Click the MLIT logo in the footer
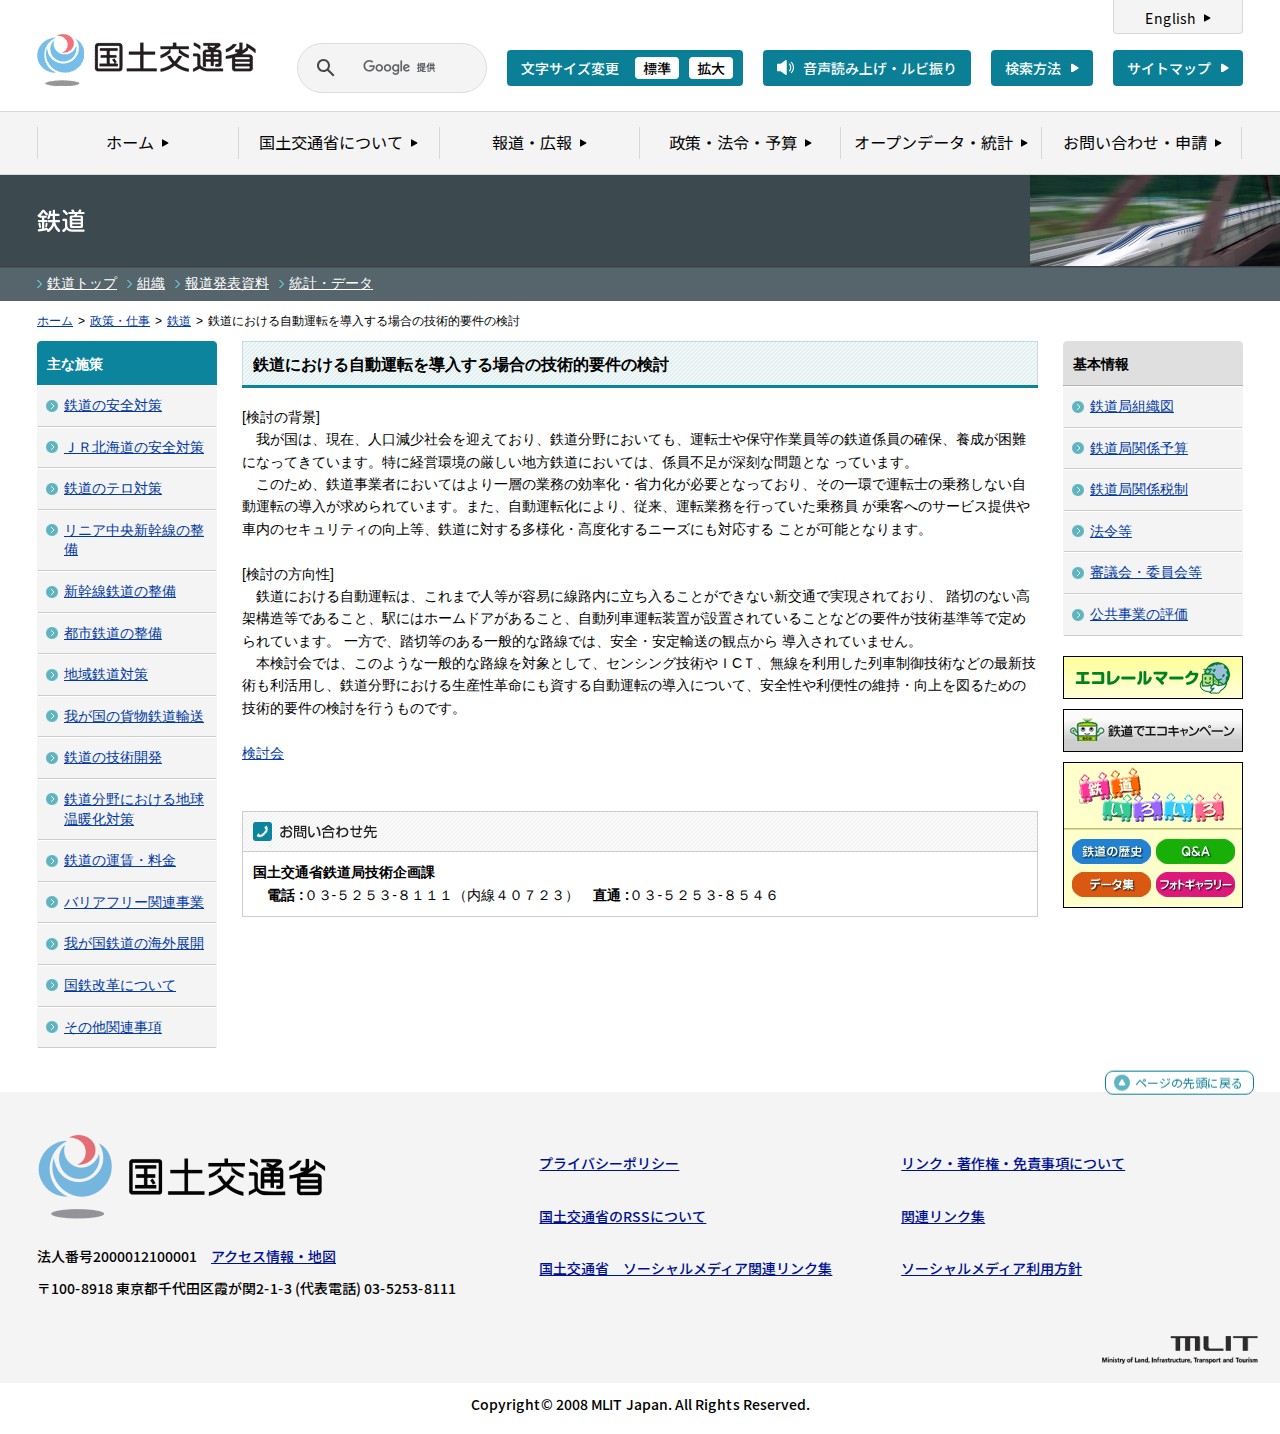This screenshot has height=1434, width=1280. [1180, 1349]
